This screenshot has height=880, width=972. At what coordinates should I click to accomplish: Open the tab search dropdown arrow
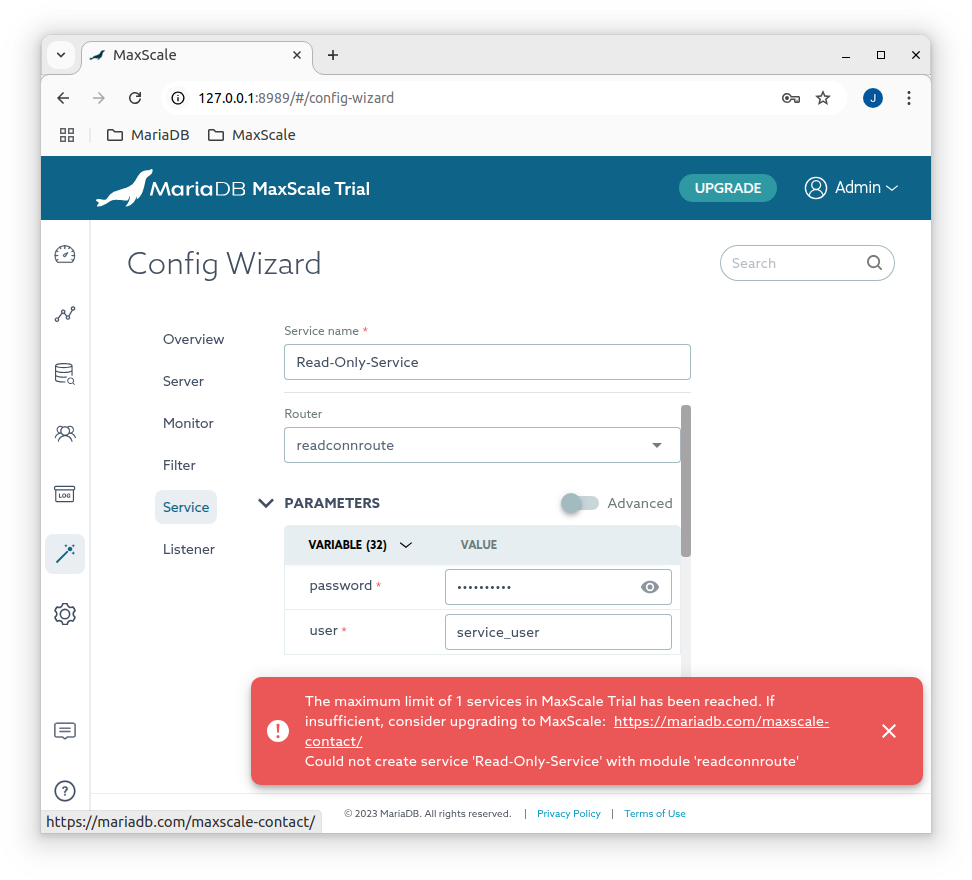pos(61,55)
